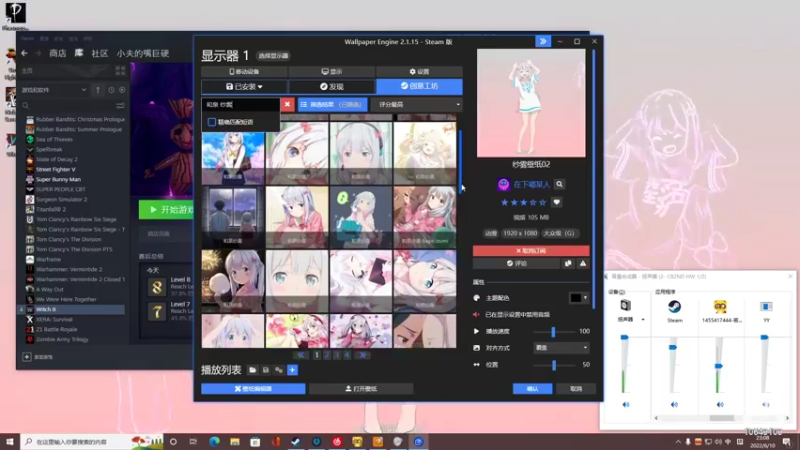800x450 pixels.
Task: Select Witch It in Steam library
Action: tap(74, 309)
